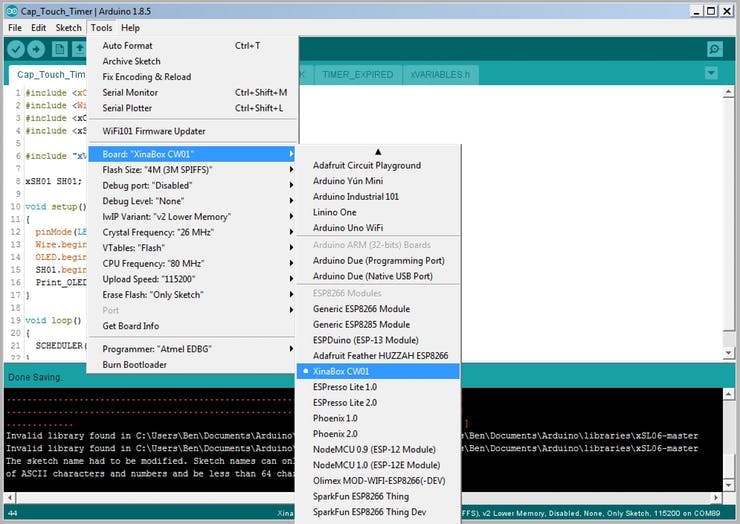Image resolution: width=740 pixels, height=524 pixels.
Task: Open the Sketch menu
Action: (x=68, y=28)
